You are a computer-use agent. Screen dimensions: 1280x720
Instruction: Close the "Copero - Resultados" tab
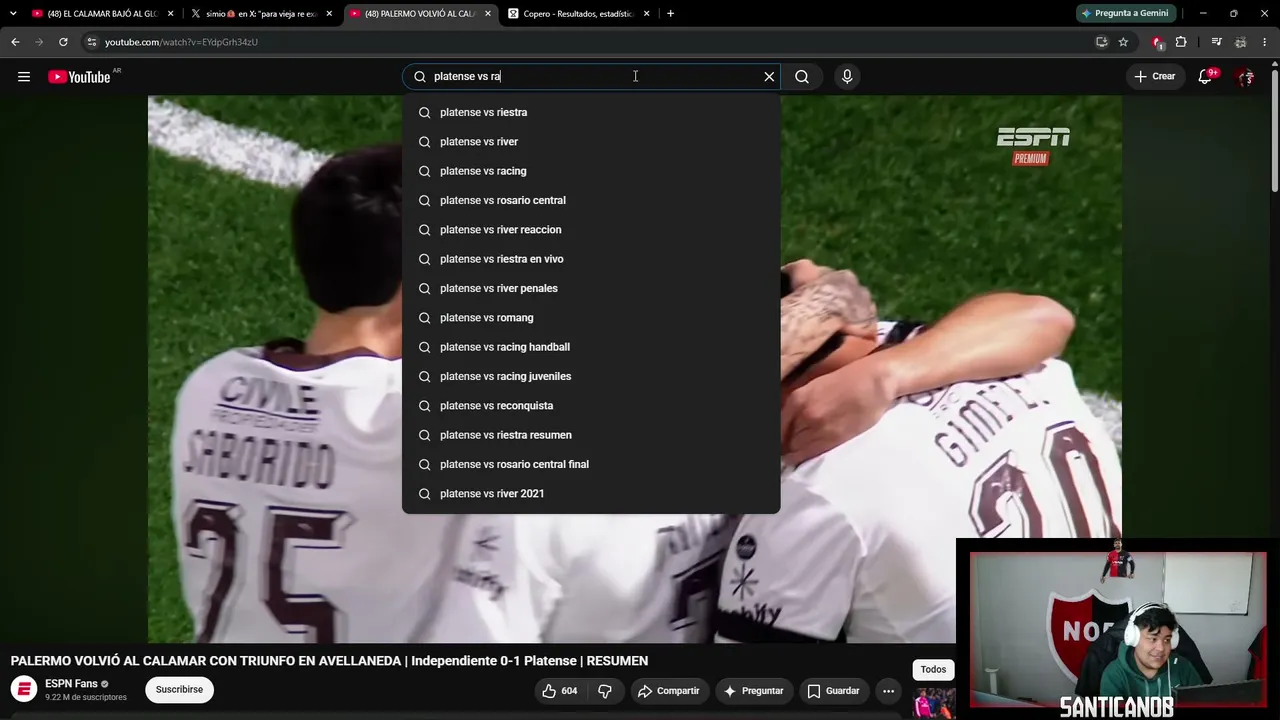coord(647,14)
